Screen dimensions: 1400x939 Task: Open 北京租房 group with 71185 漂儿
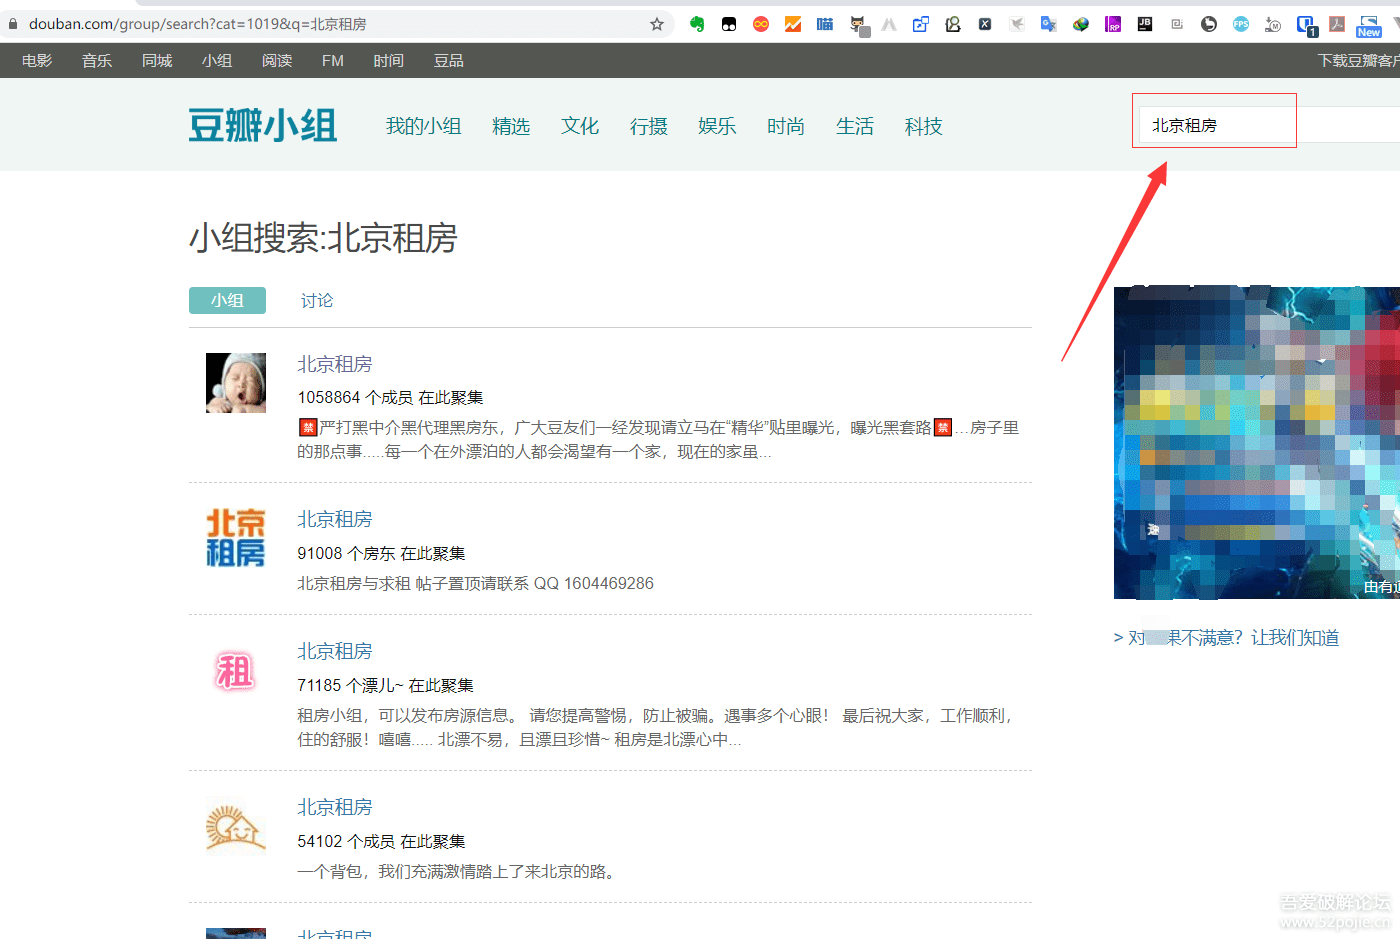pyautogui.click(x=335, y=651)
